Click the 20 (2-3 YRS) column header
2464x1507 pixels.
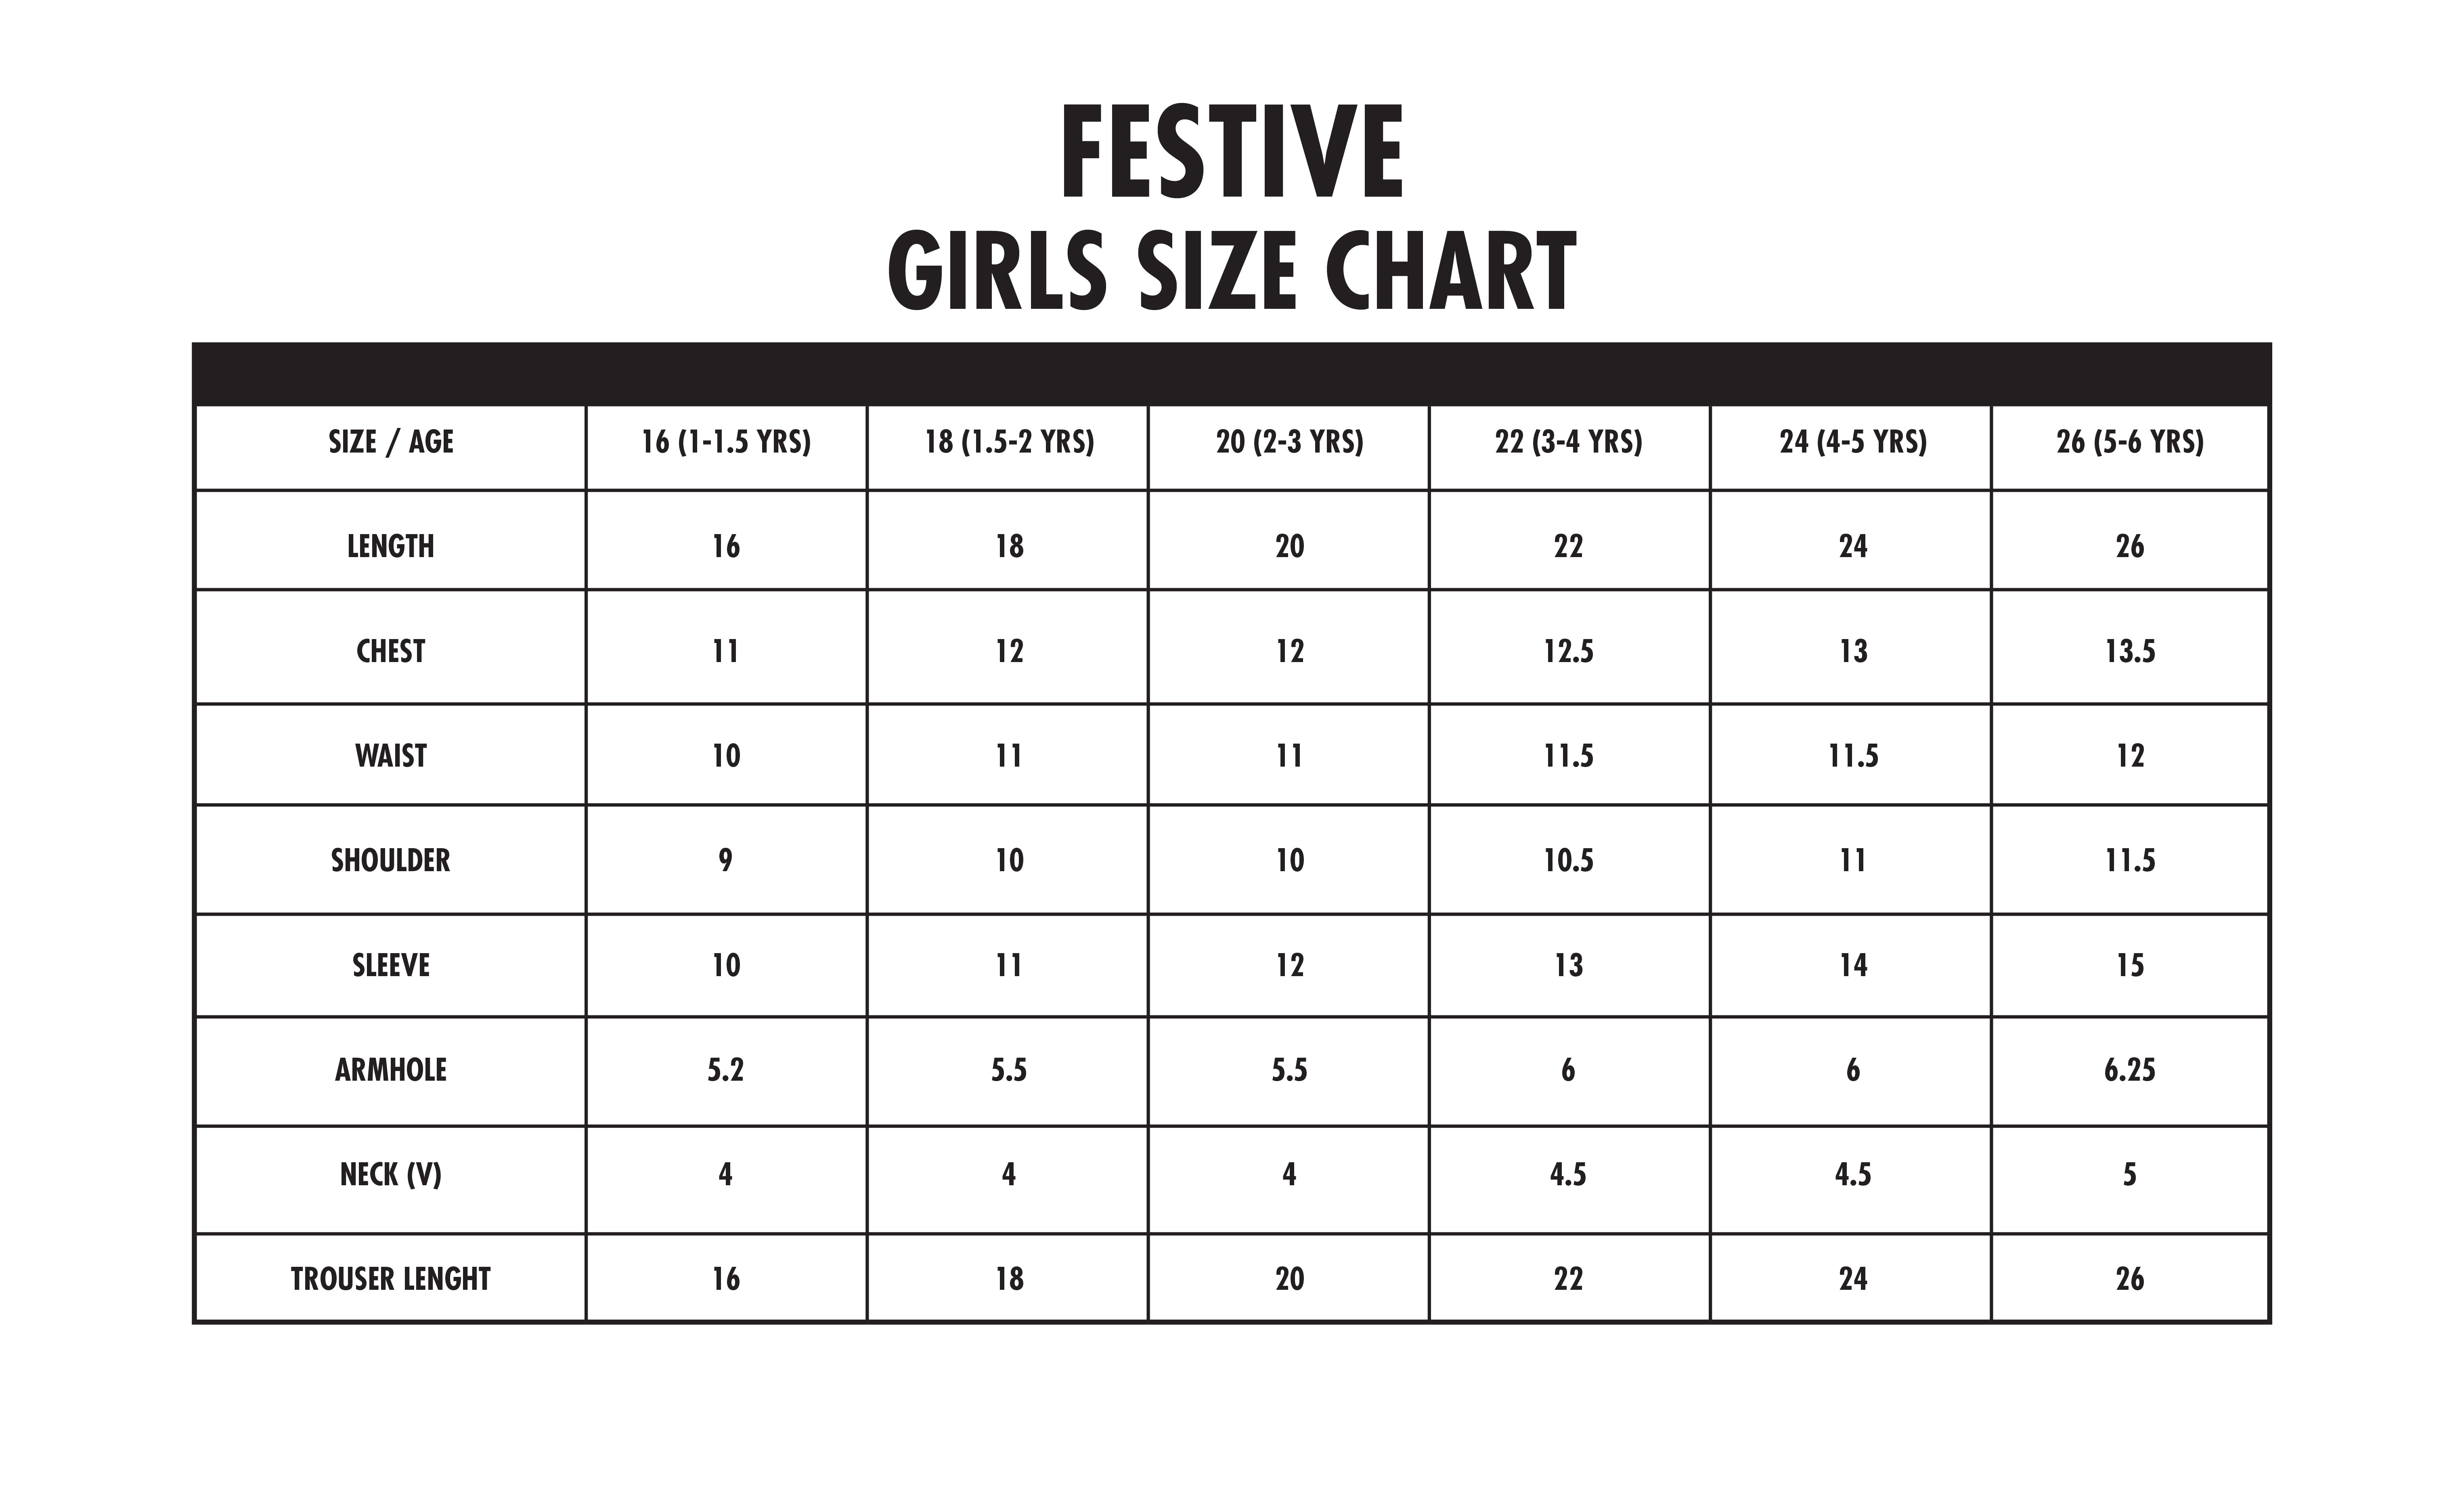pos(1289,442)
